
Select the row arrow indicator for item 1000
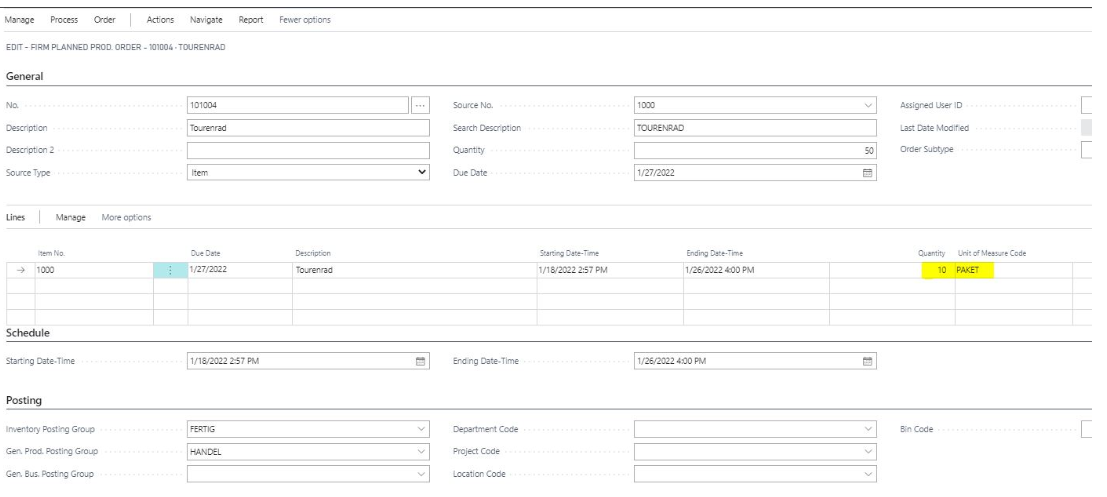(x=20, y=270)
